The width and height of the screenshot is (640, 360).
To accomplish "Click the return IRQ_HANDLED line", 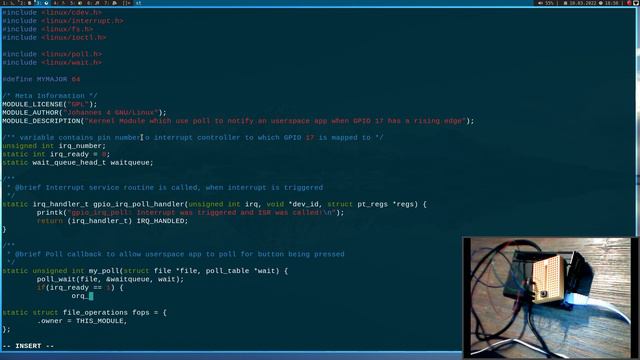I will pos(112,221).
